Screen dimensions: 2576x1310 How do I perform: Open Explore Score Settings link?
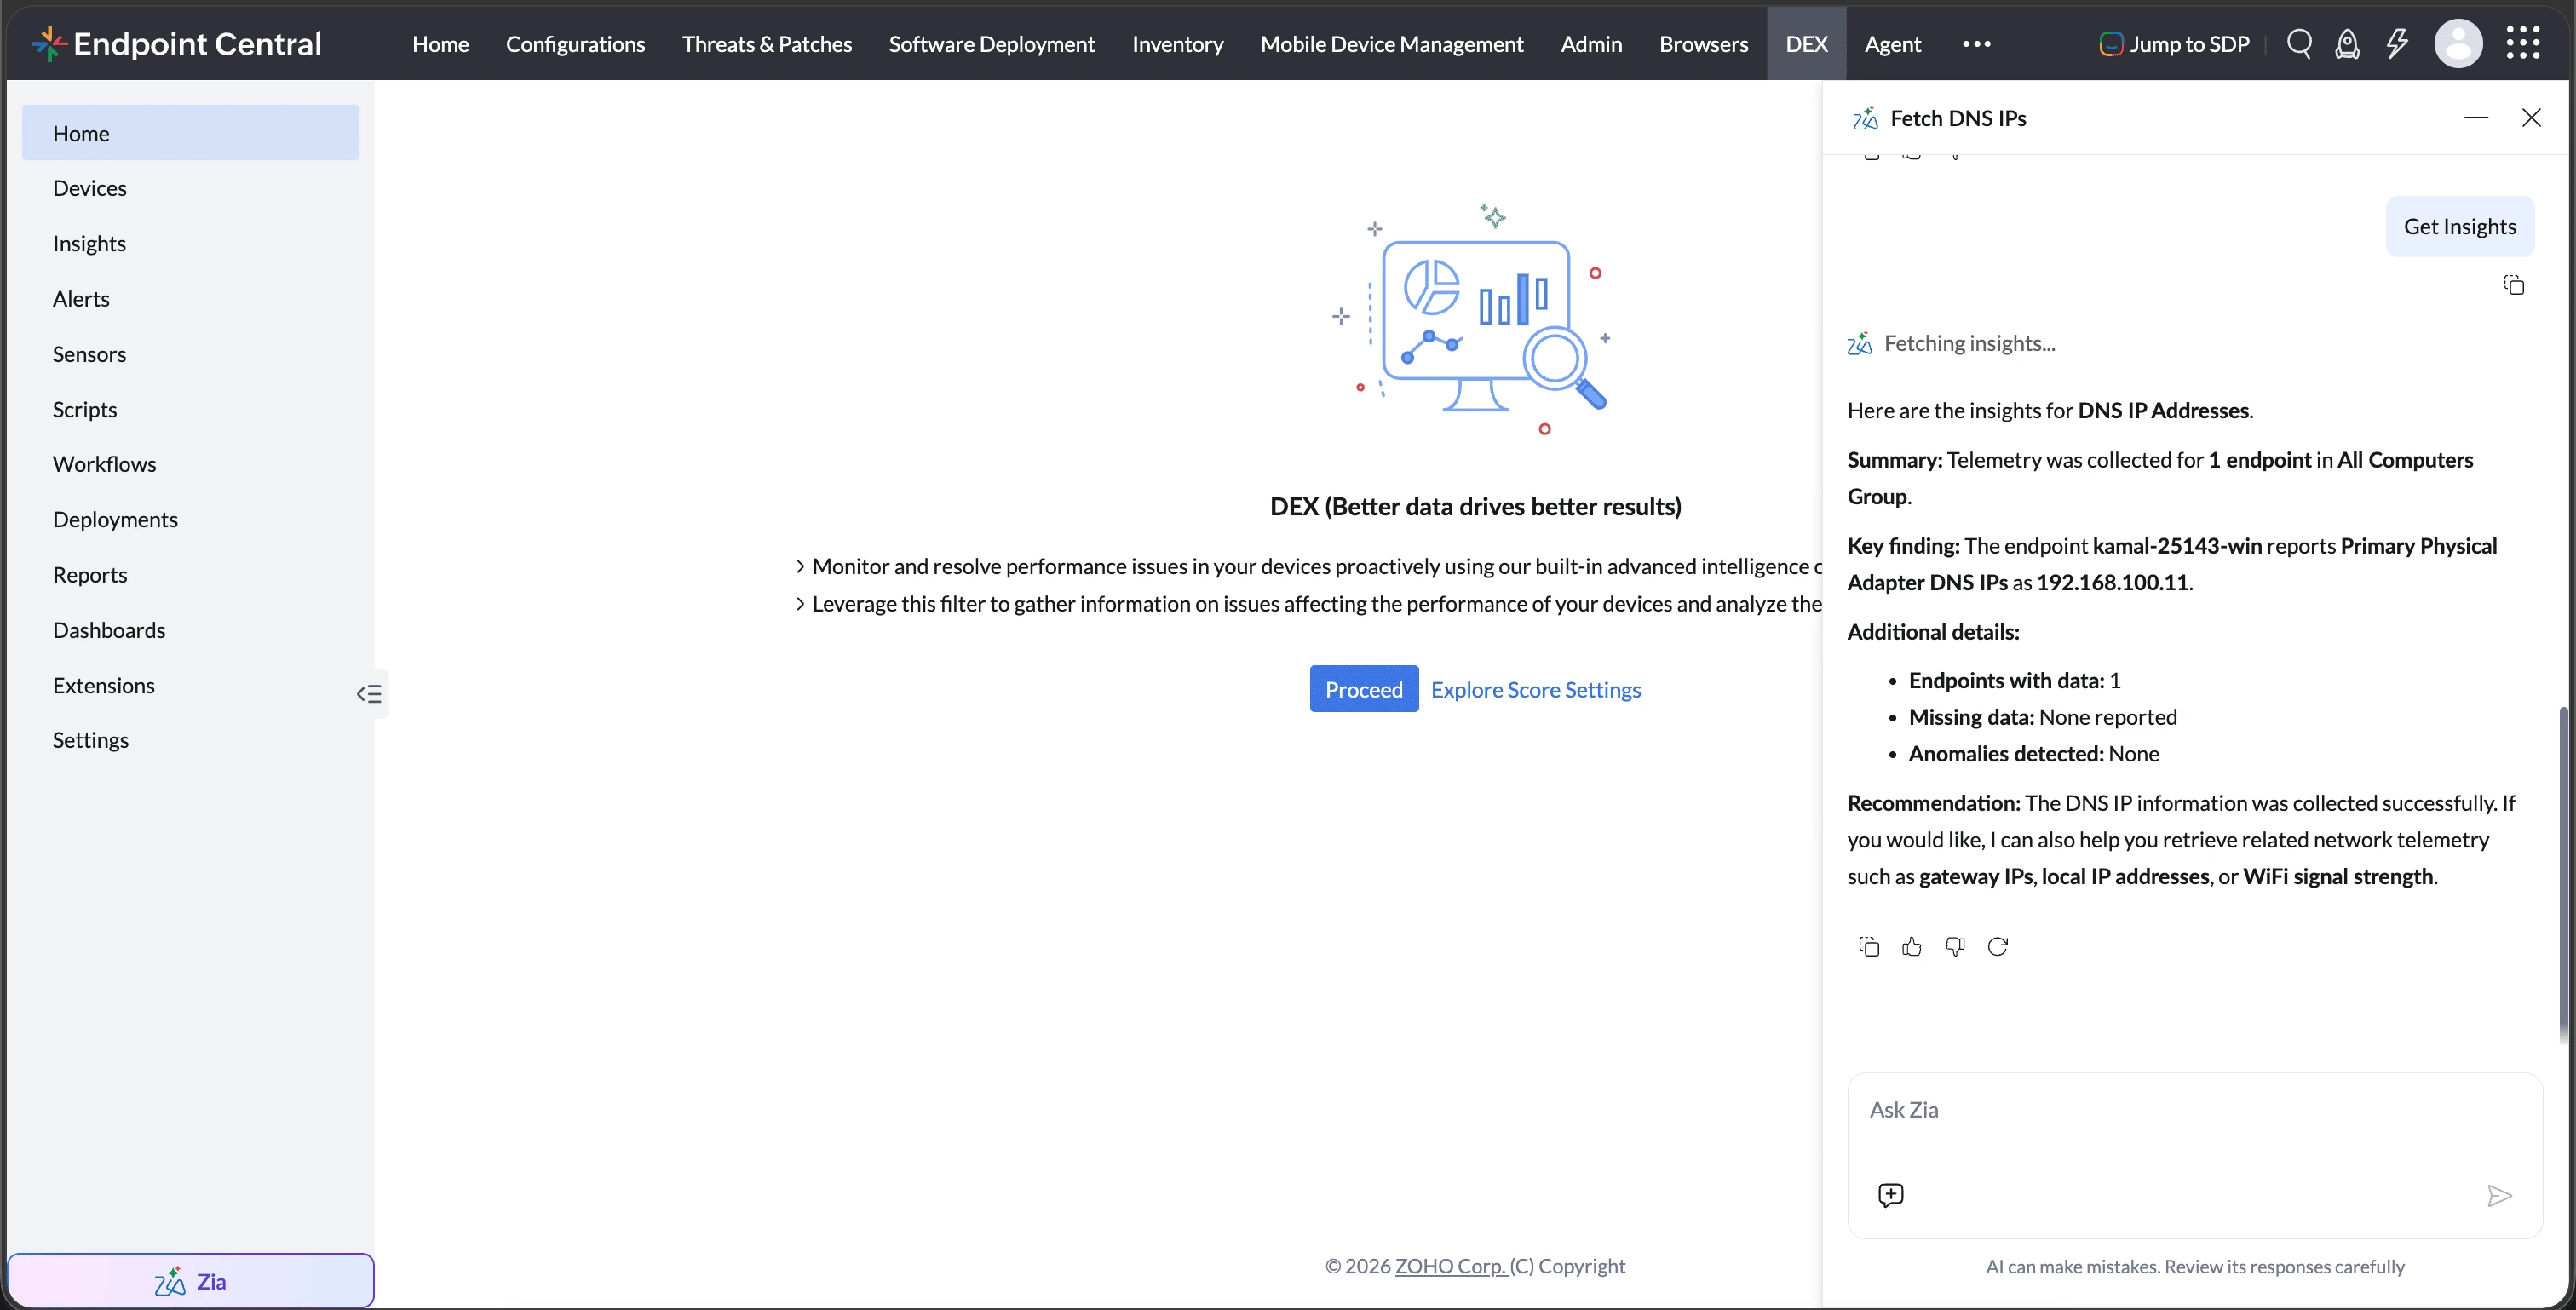[1536, 689]
